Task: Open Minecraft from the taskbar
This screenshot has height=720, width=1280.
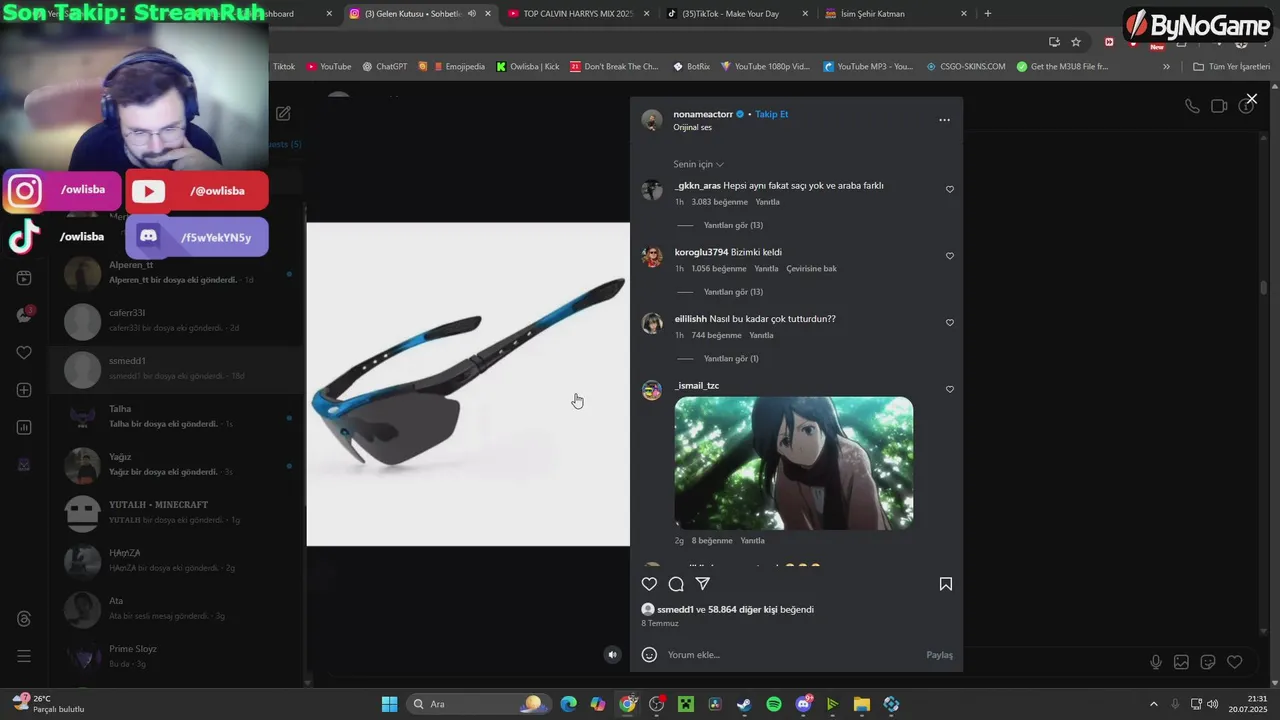Action: [686, 704]
